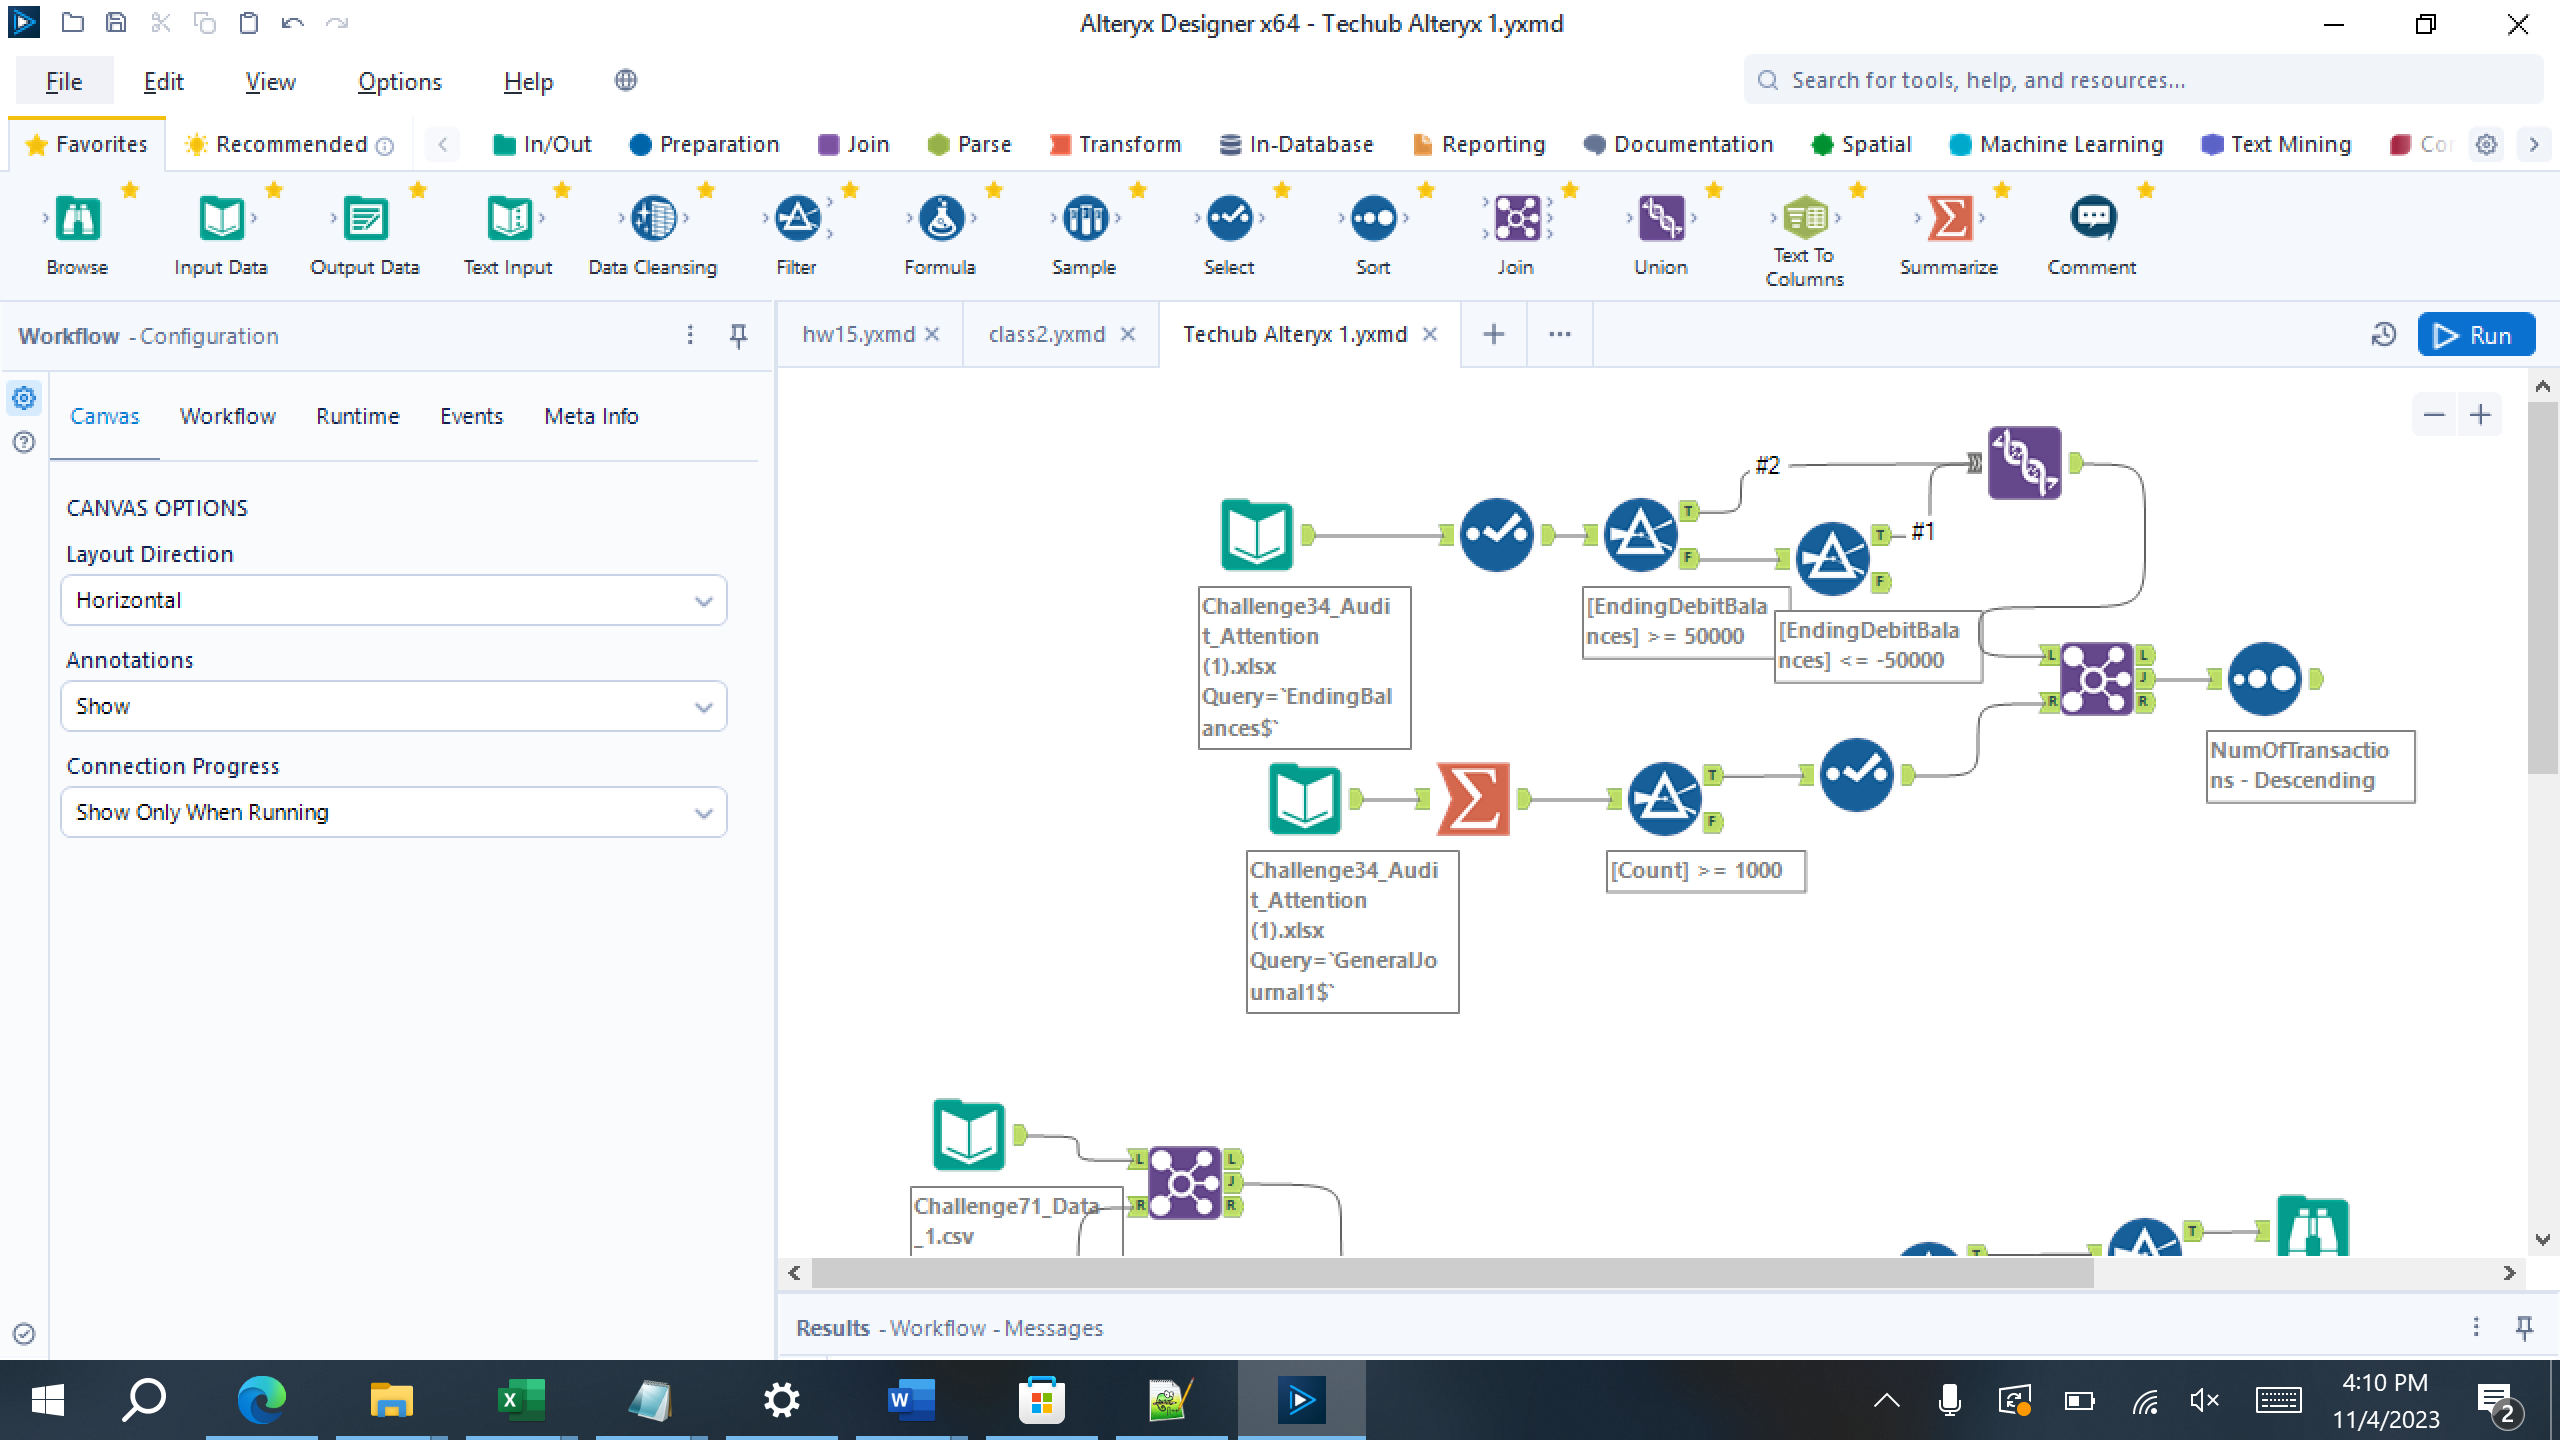Open the Options menu

[400, 82]
